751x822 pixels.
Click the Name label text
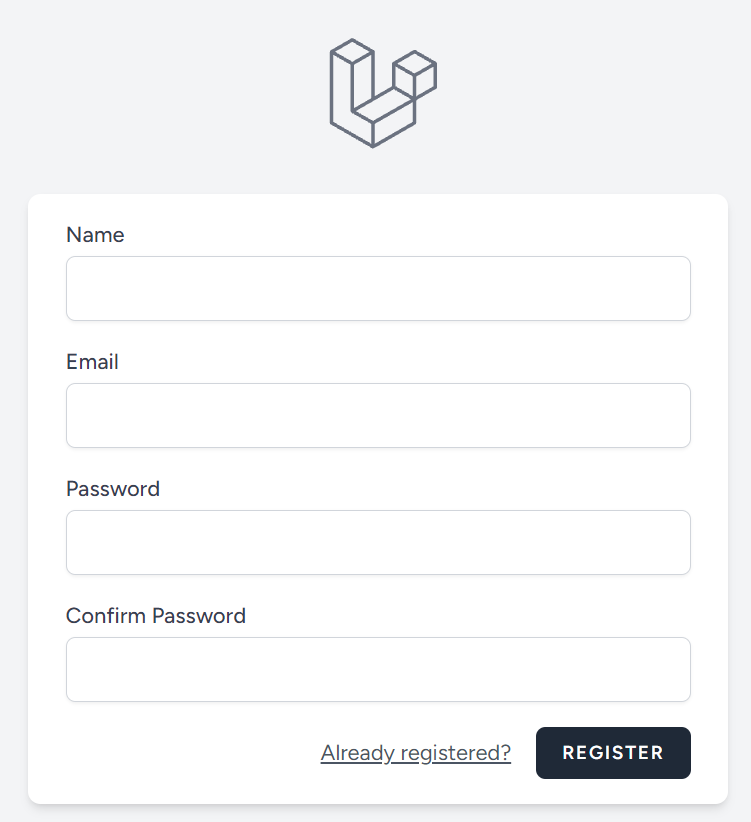click(x=95, y=235)
